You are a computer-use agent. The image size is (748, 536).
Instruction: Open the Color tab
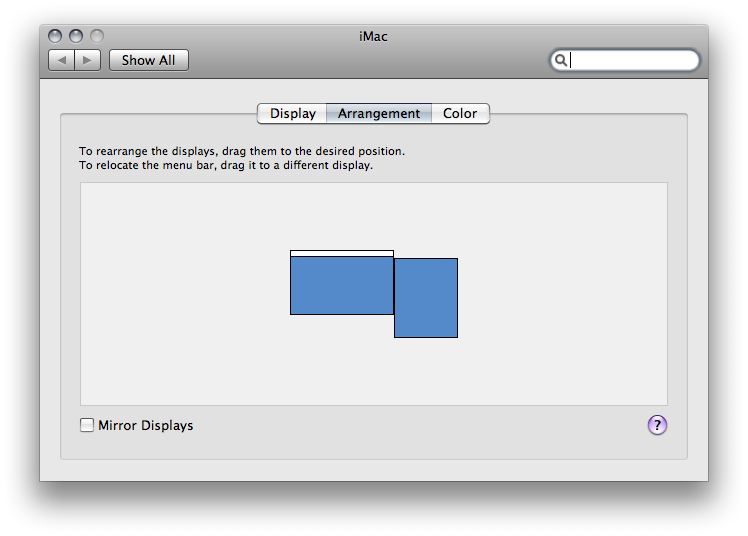tap(460, 113)
